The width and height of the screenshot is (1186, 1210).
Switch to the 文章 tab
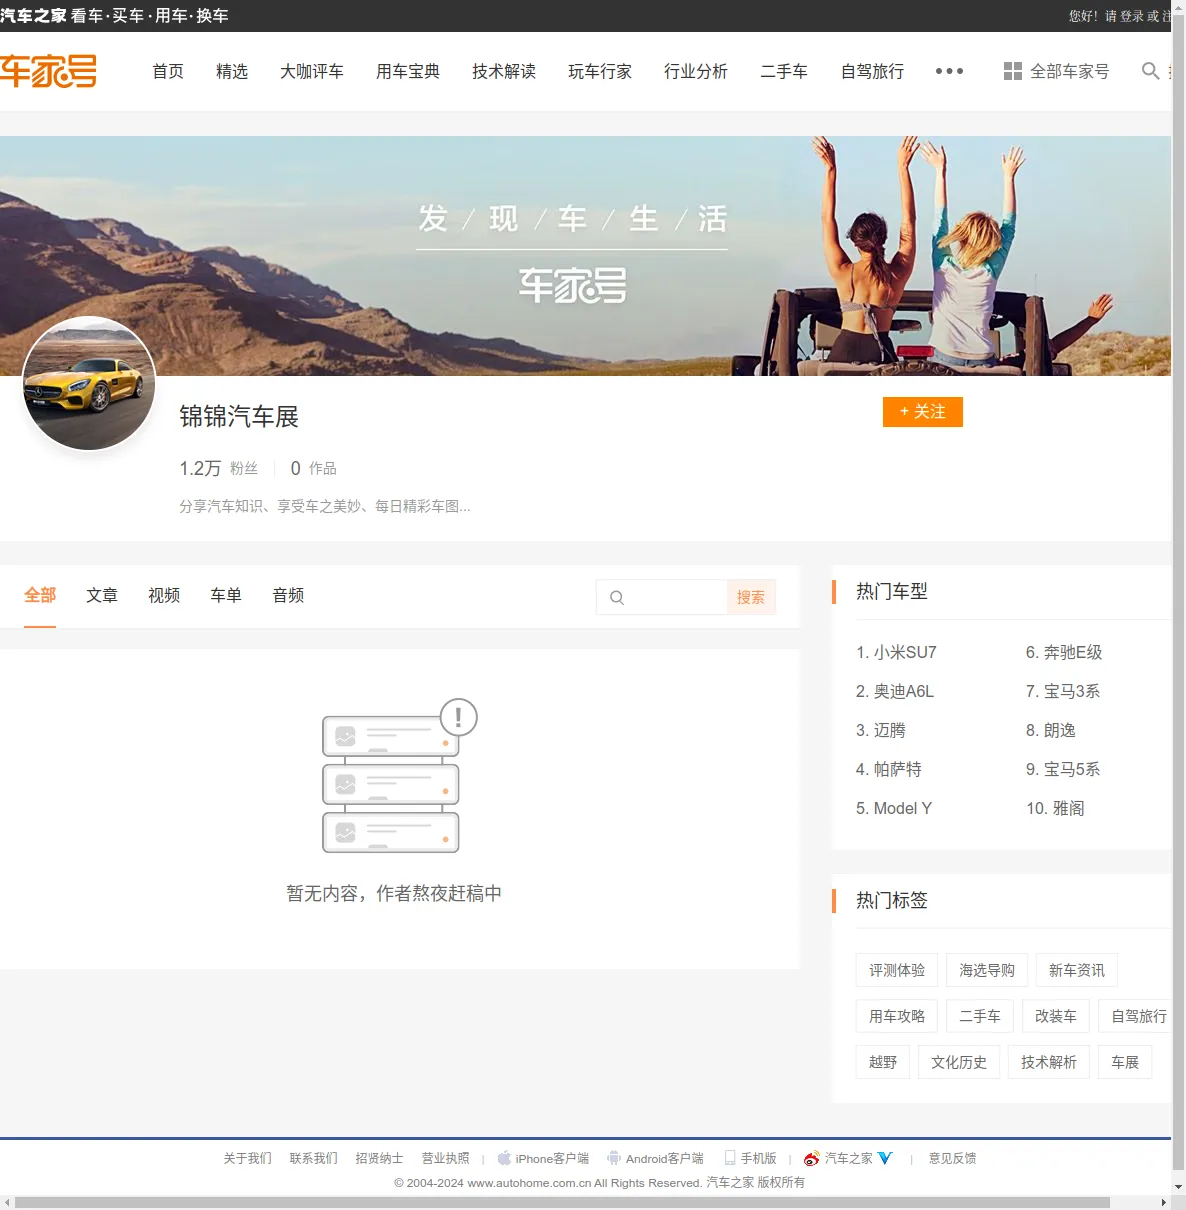tap(102, 596)
